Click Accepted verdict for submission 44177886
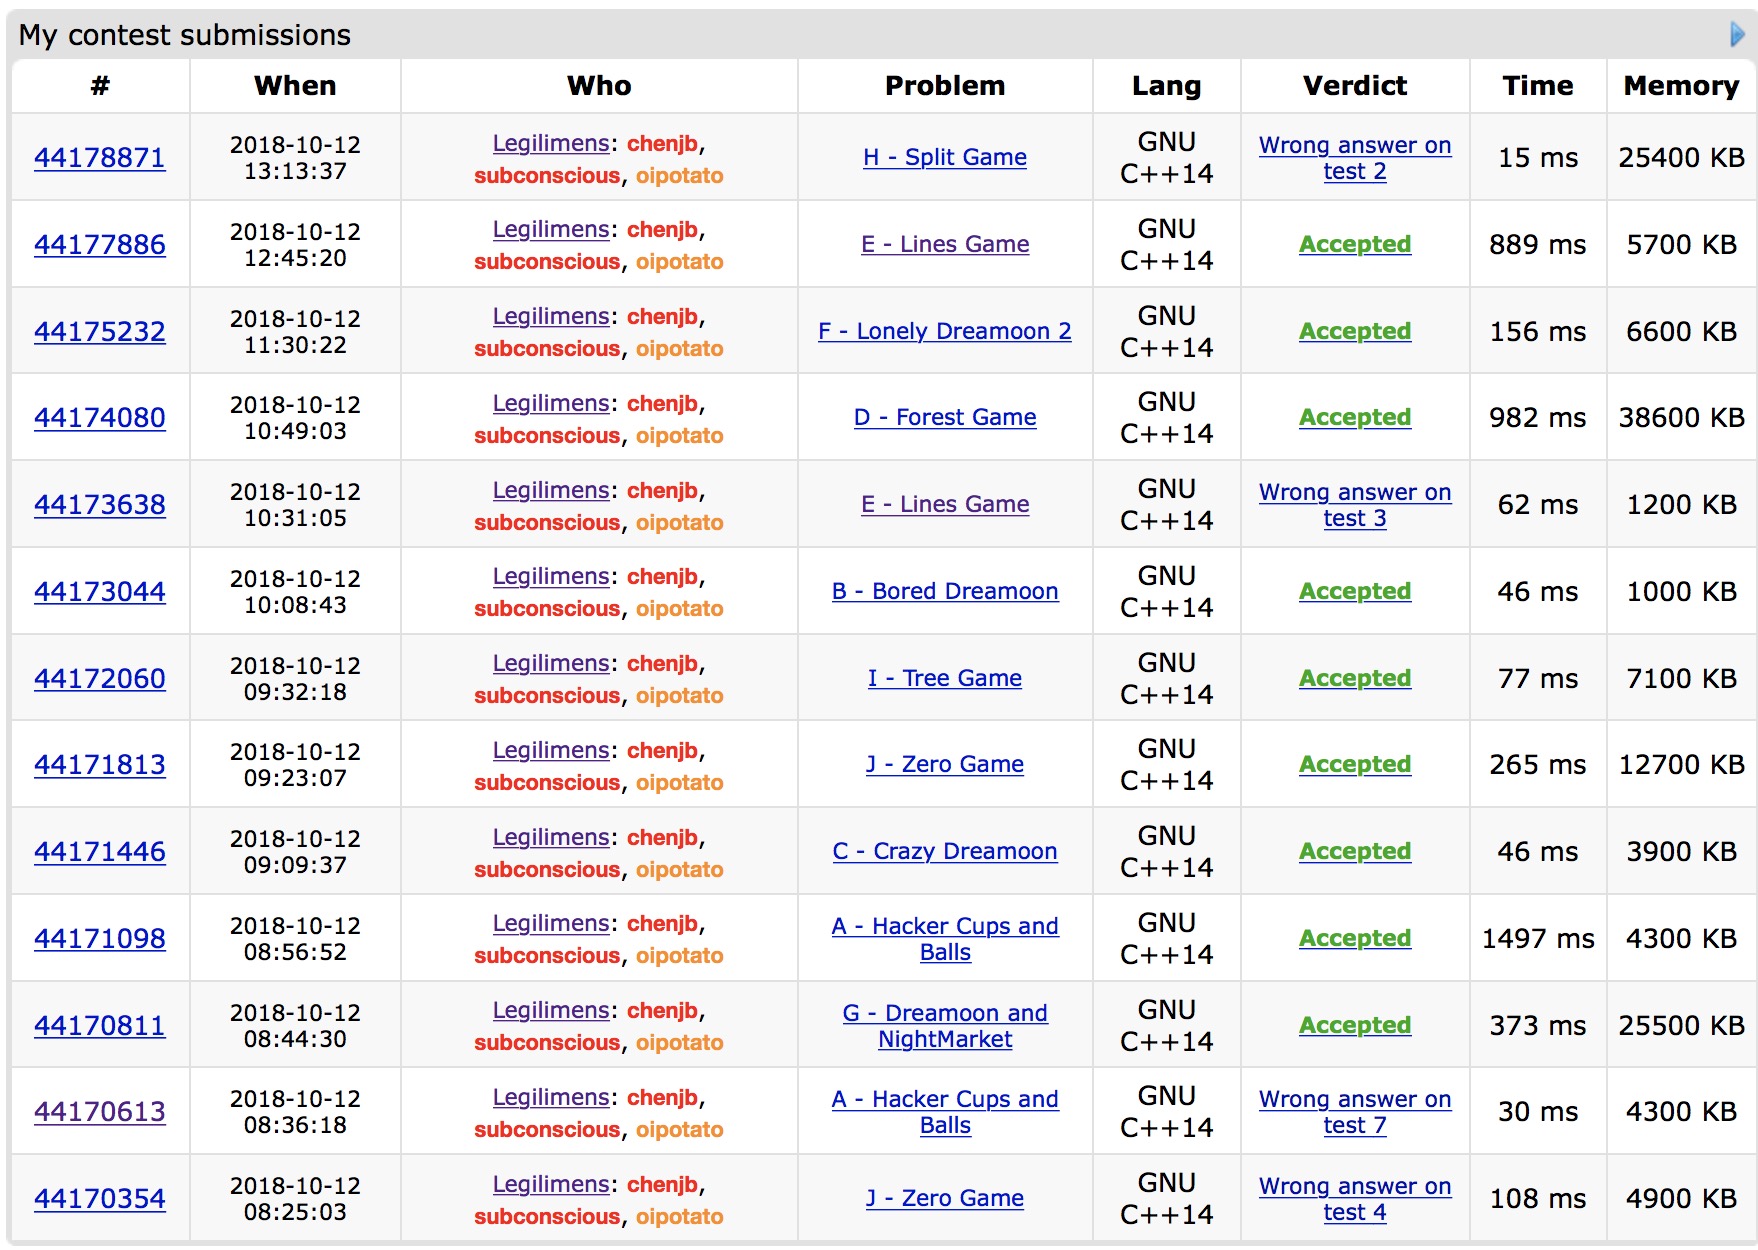 click(x=1354, y=245)
